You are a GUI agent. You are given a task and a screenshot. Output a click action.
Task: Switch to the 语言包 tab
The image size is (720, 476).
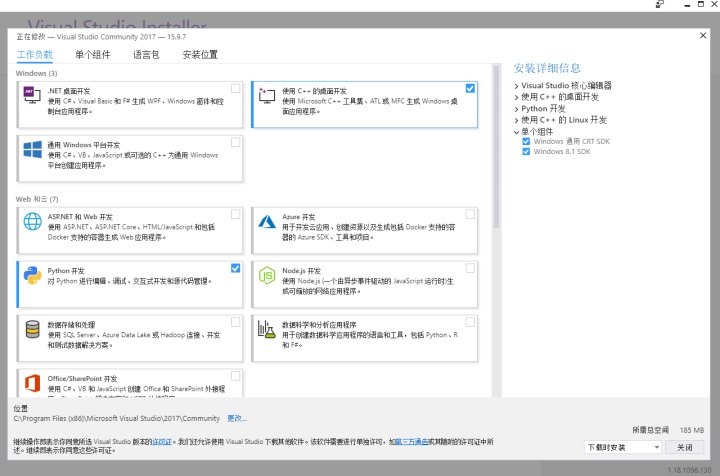coord(146,55)
